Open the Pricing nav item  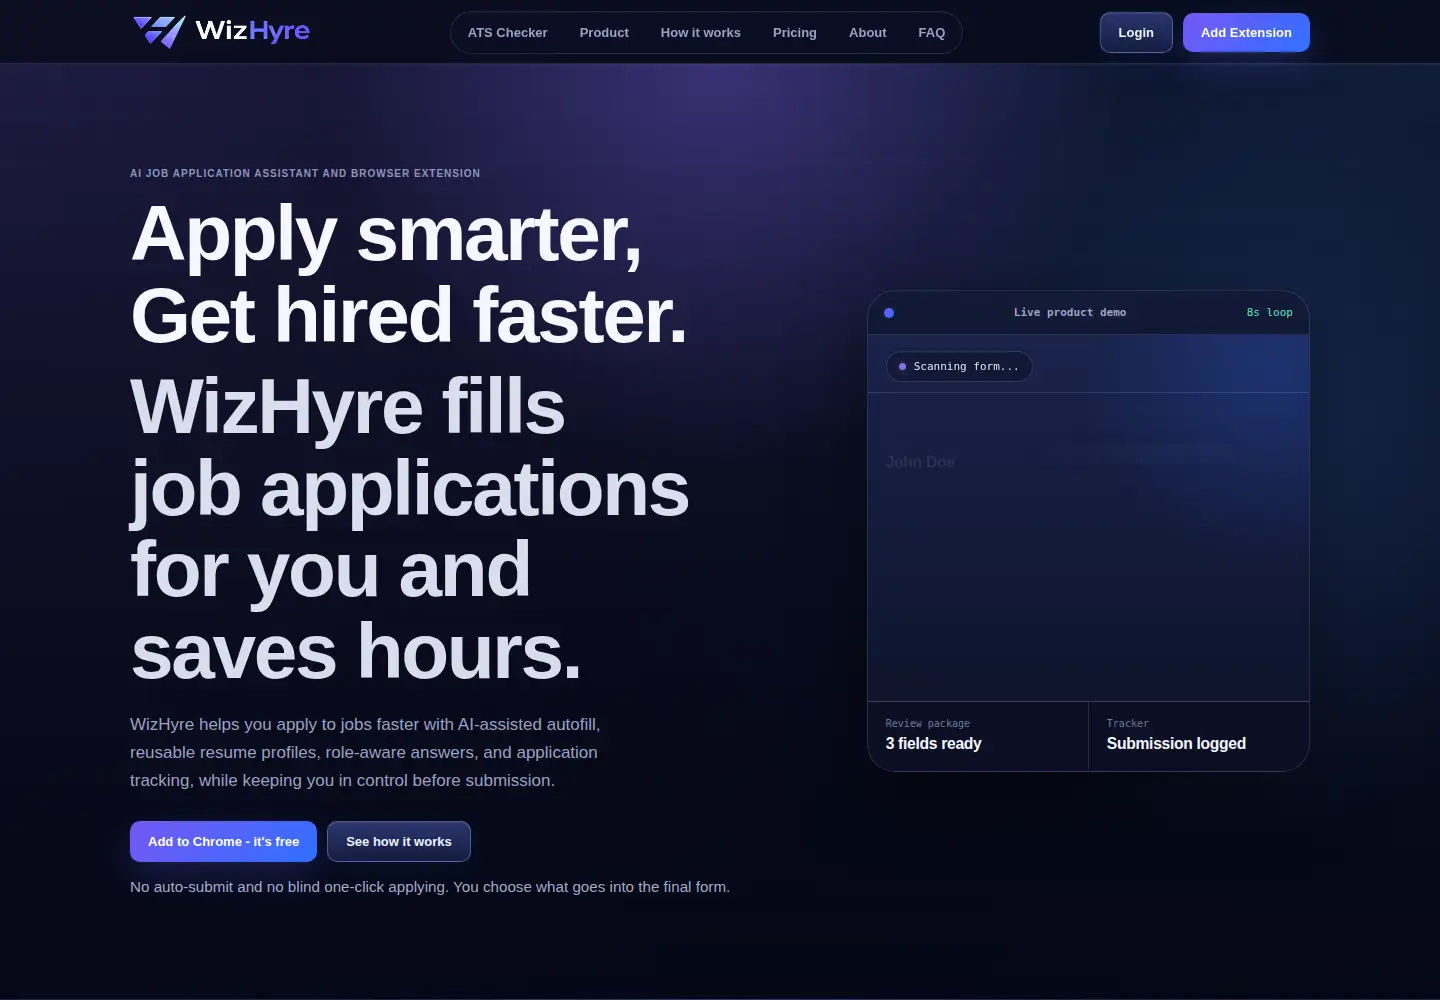tap(795, 33)
